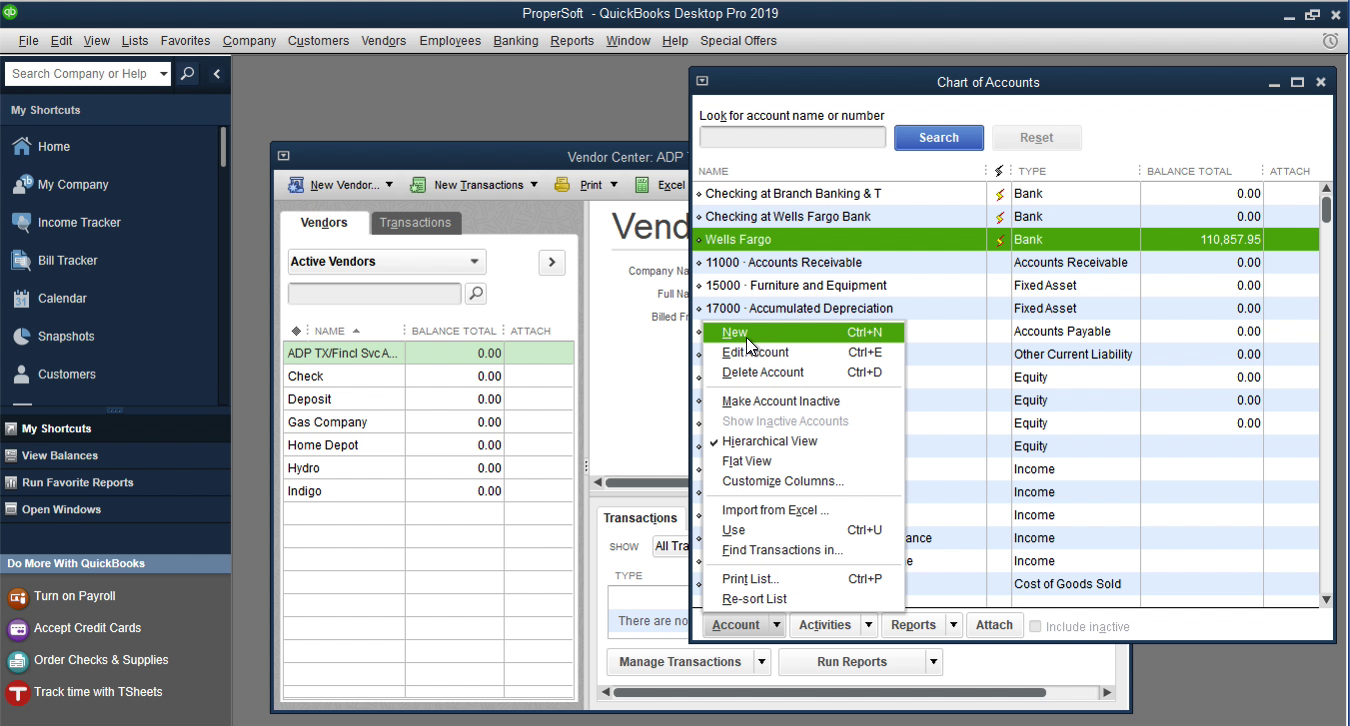
Task: Focus the account name or number search field
Action: coord(793,138)
